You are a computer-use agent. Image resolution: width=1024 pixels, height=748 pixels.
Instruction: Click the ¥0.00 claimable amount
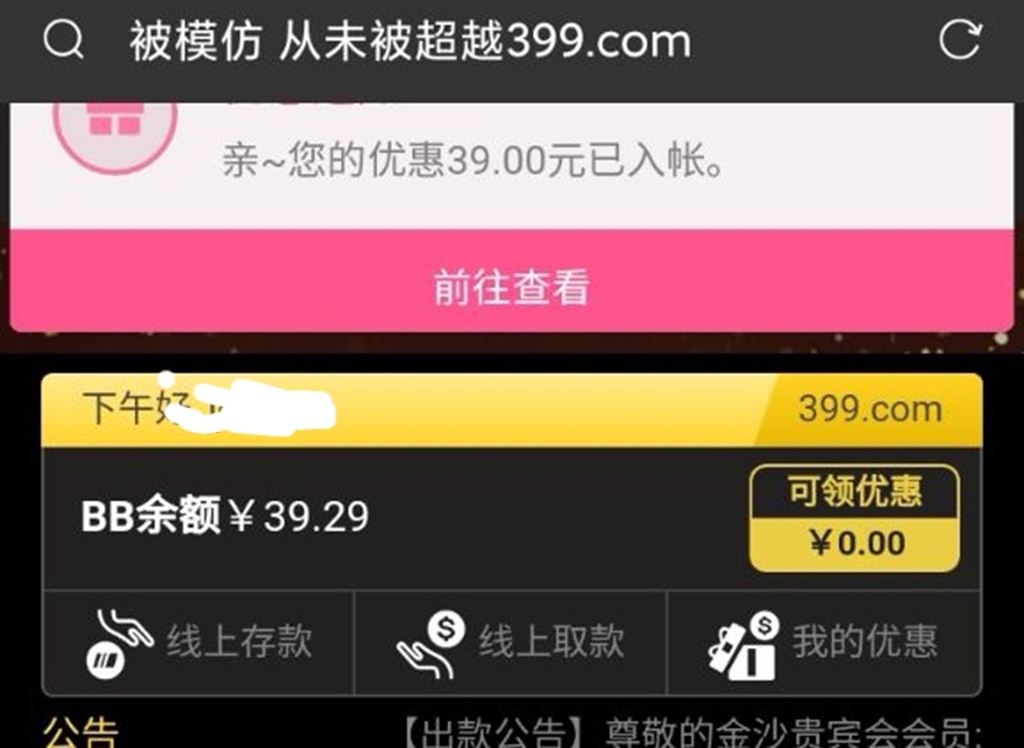[857, 543]
